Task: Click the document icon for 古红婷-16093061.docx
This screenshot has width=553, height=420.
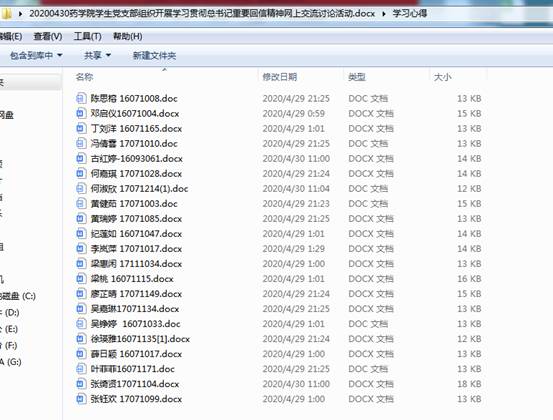Action: click(81, 158)
